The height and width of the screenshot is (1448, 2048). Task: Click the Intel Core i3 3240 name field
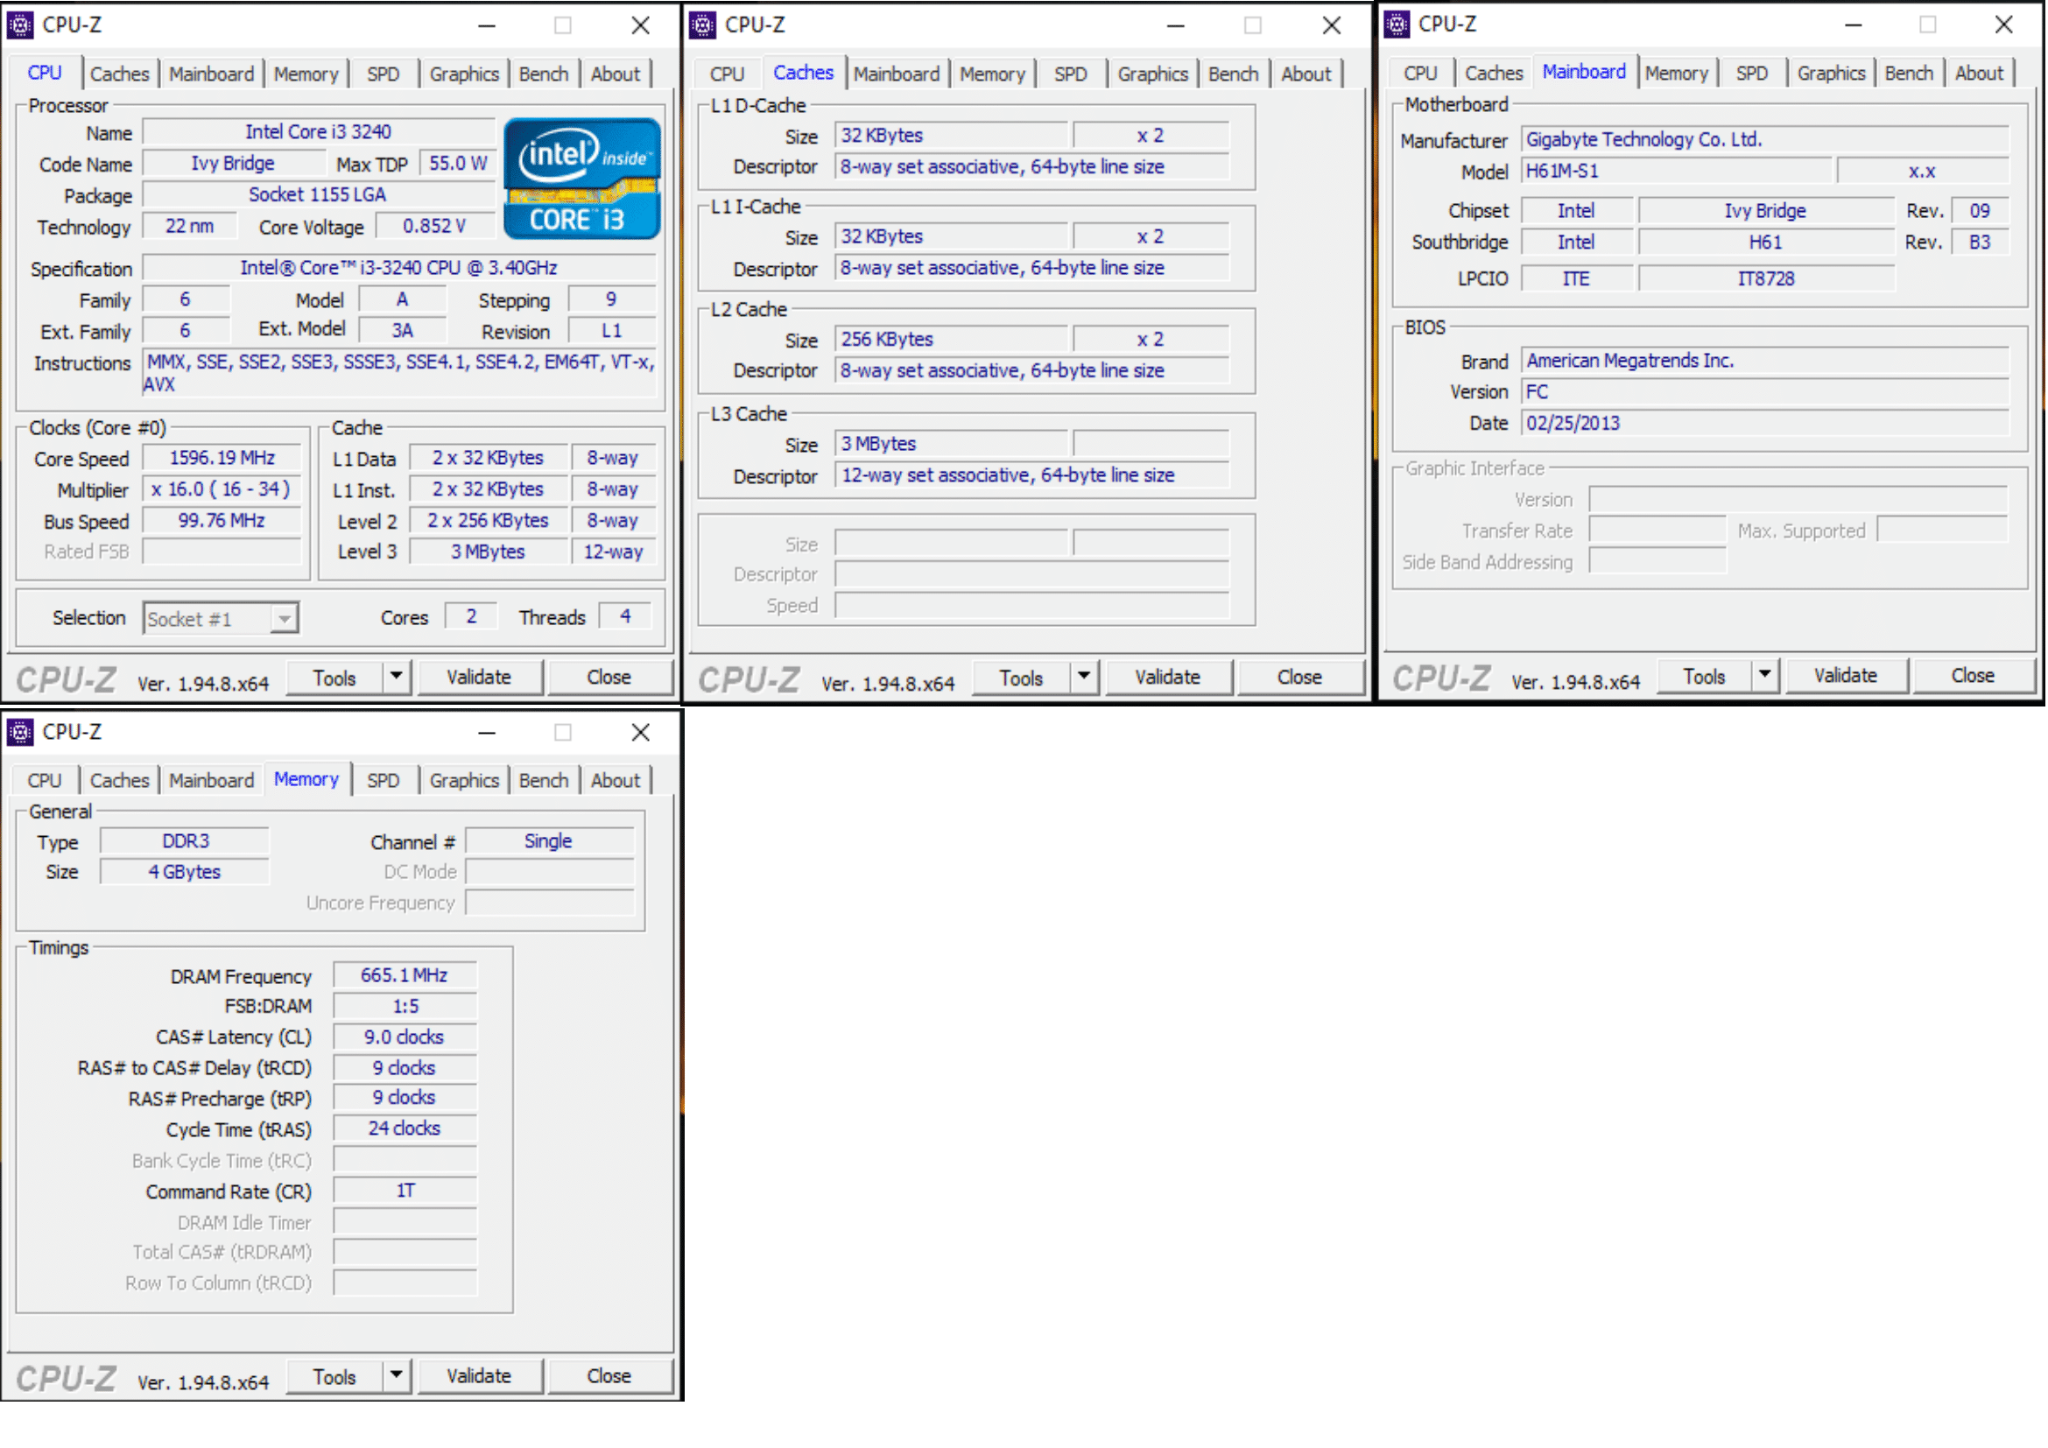coord(318,132)
